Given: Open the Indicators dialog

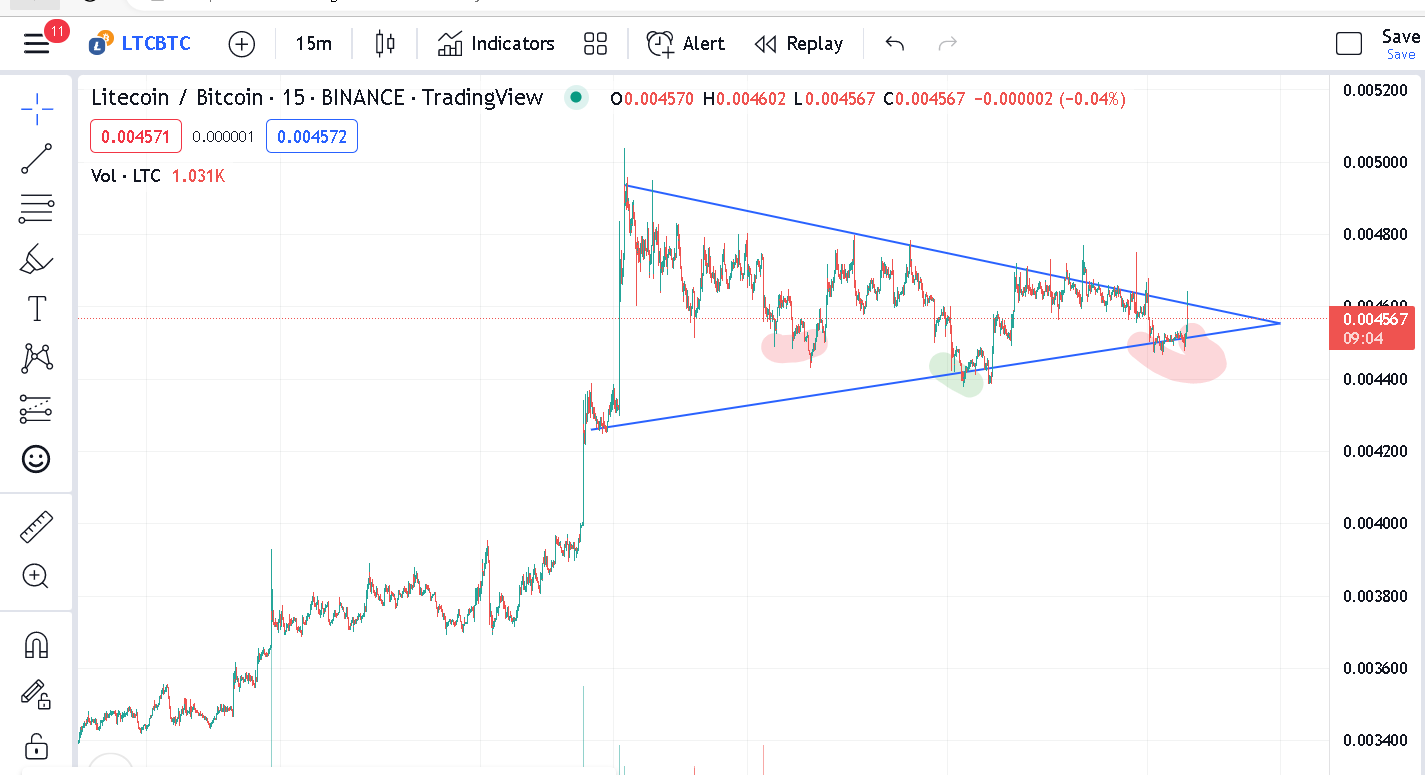Looking at the screenshot, I should [x=496, y=43].
